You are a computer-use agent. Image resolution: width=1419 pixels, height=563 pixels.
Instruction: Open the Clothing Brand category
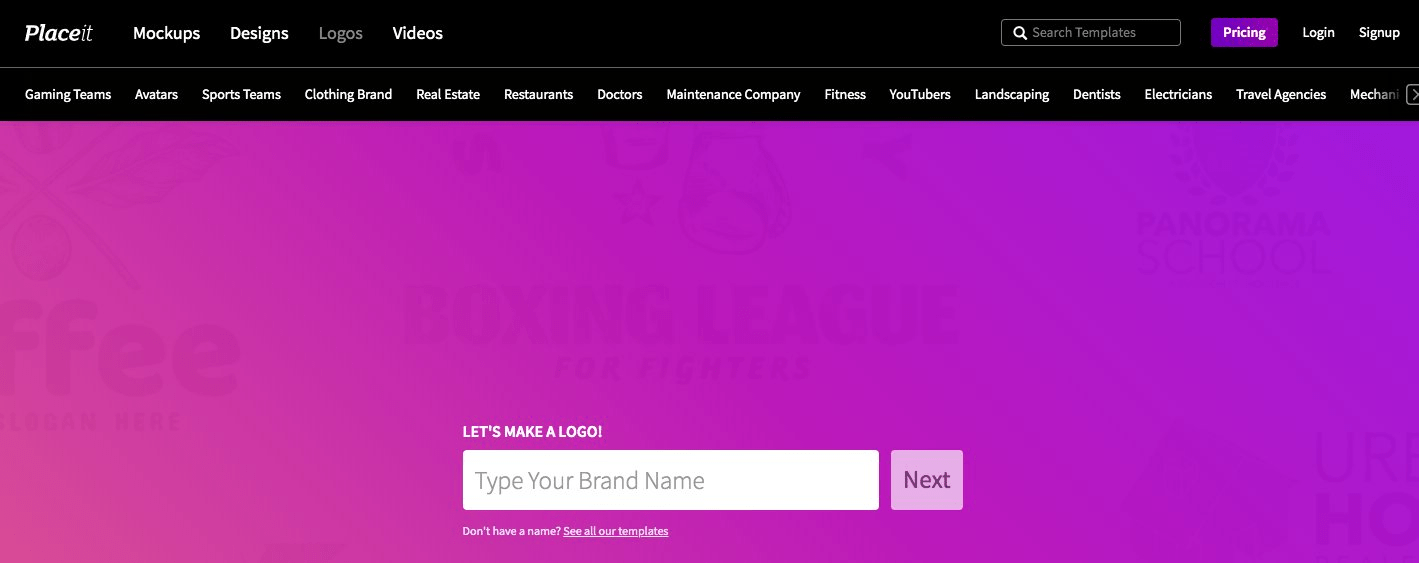pos(348,94)
